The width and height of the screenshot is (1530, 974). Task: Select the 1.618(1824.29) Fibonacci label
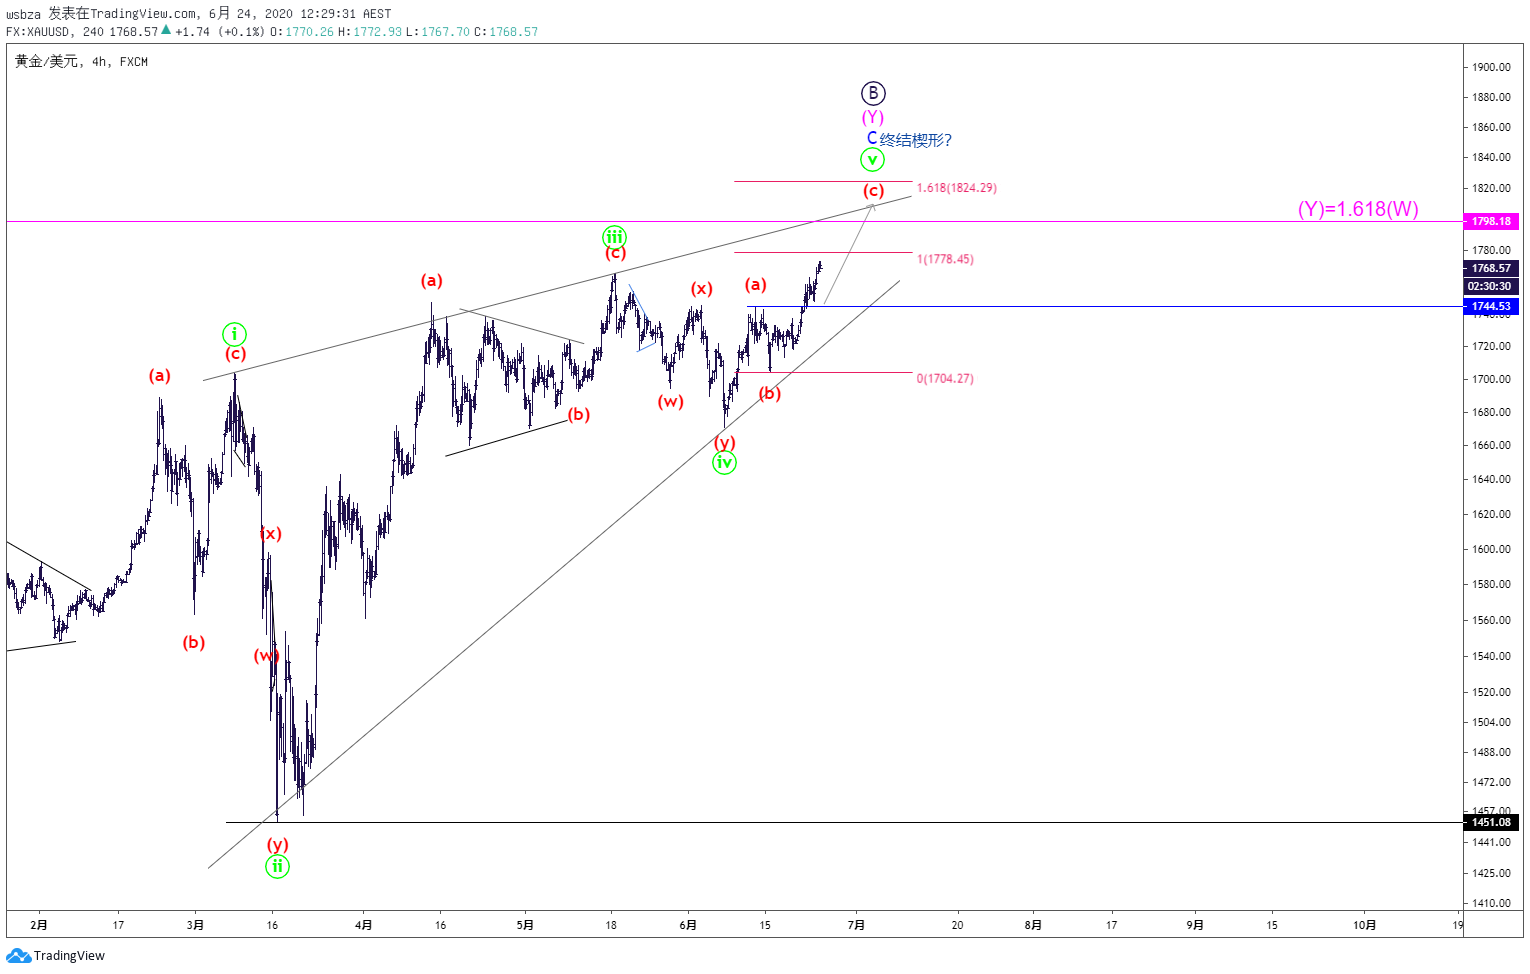pyautogui.click(x=957, y=188)
